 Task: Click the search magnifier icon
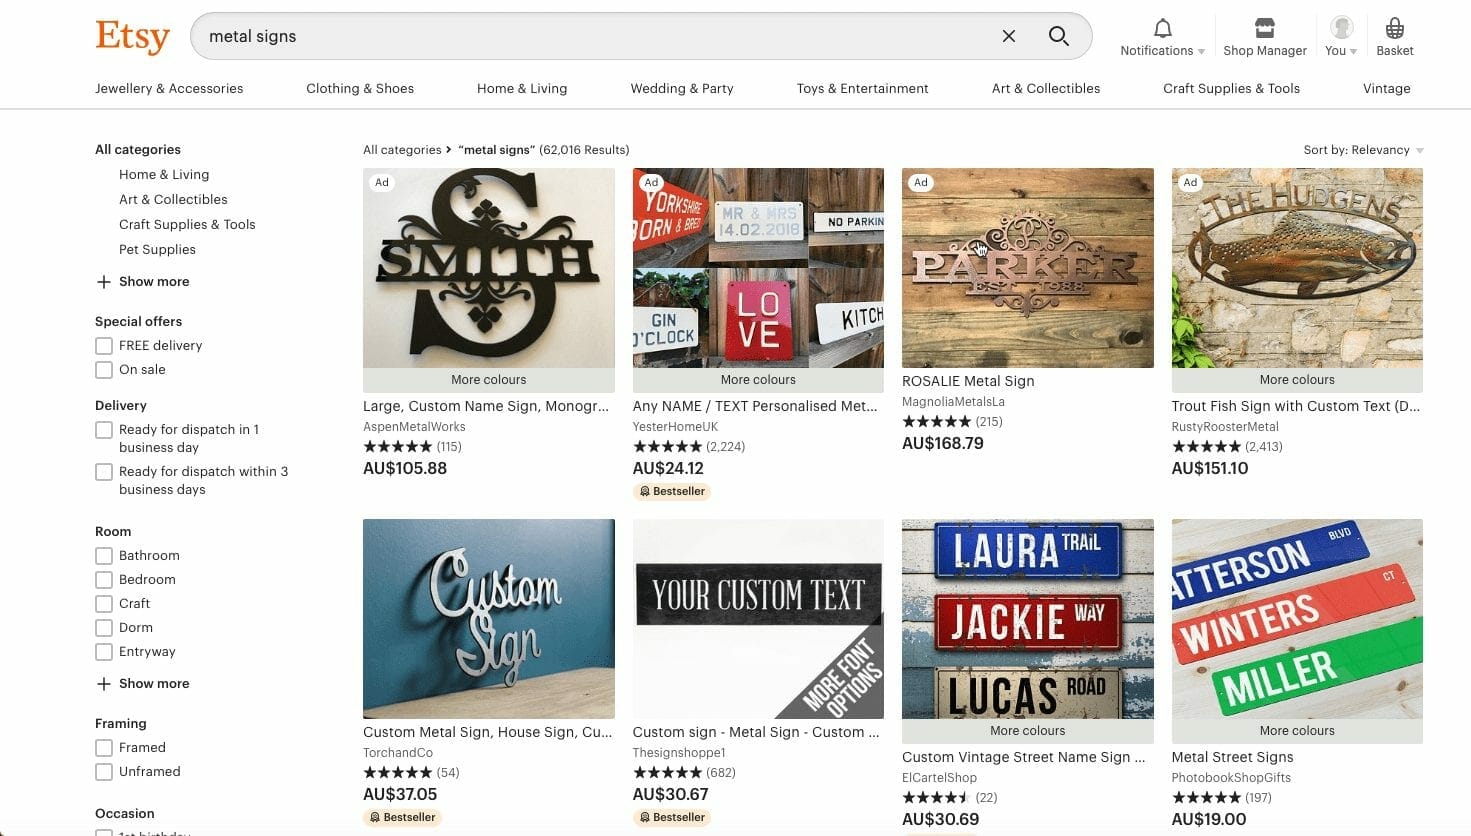click(x=1058, y=36)
